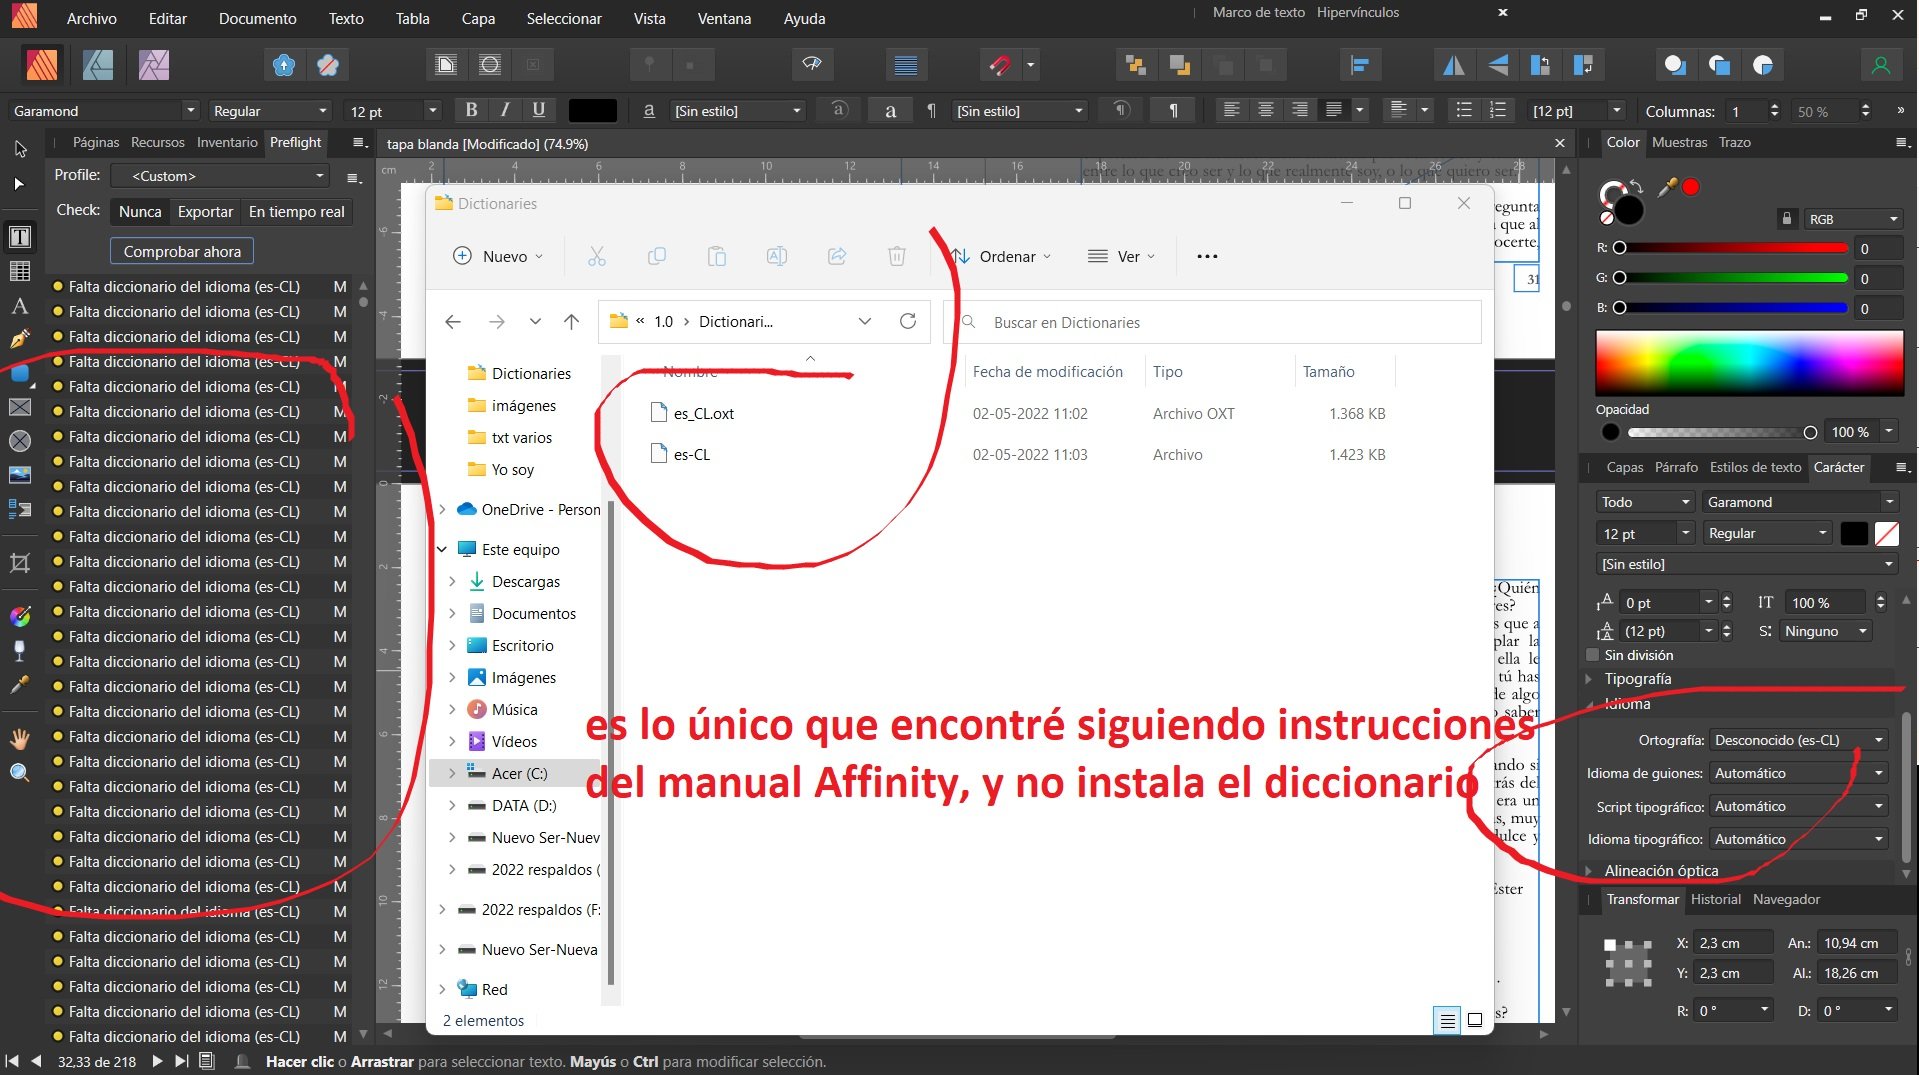Click Nuevo button in Dictionaries window
Screen dimensions: 1919x1075
pos(498,256)
